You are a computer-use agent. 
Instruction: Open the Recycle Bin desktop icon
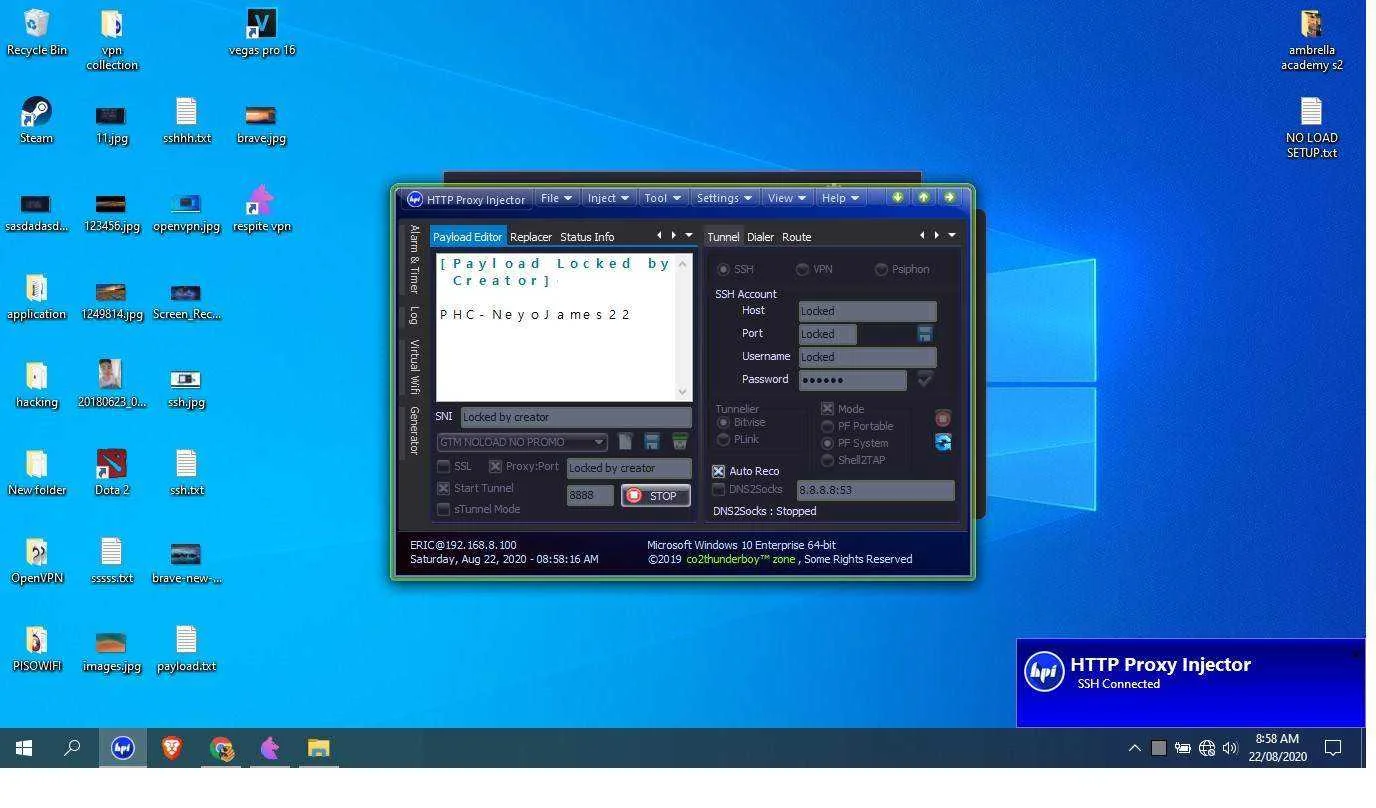tap(36, 33)
